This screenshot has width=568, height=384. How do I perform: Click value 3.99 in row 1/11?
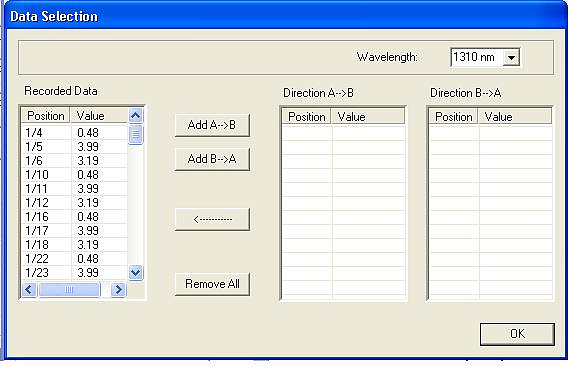pyautogui.click(x=88, y=189)
